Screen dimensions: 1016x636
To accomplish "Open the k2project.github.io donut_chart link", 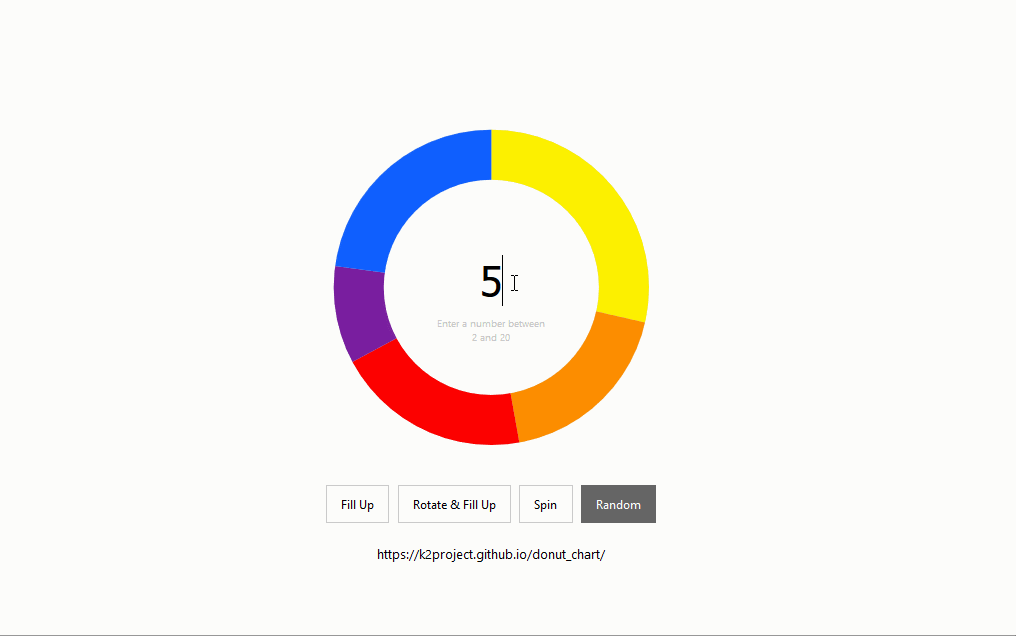I will tap(491, 553).
